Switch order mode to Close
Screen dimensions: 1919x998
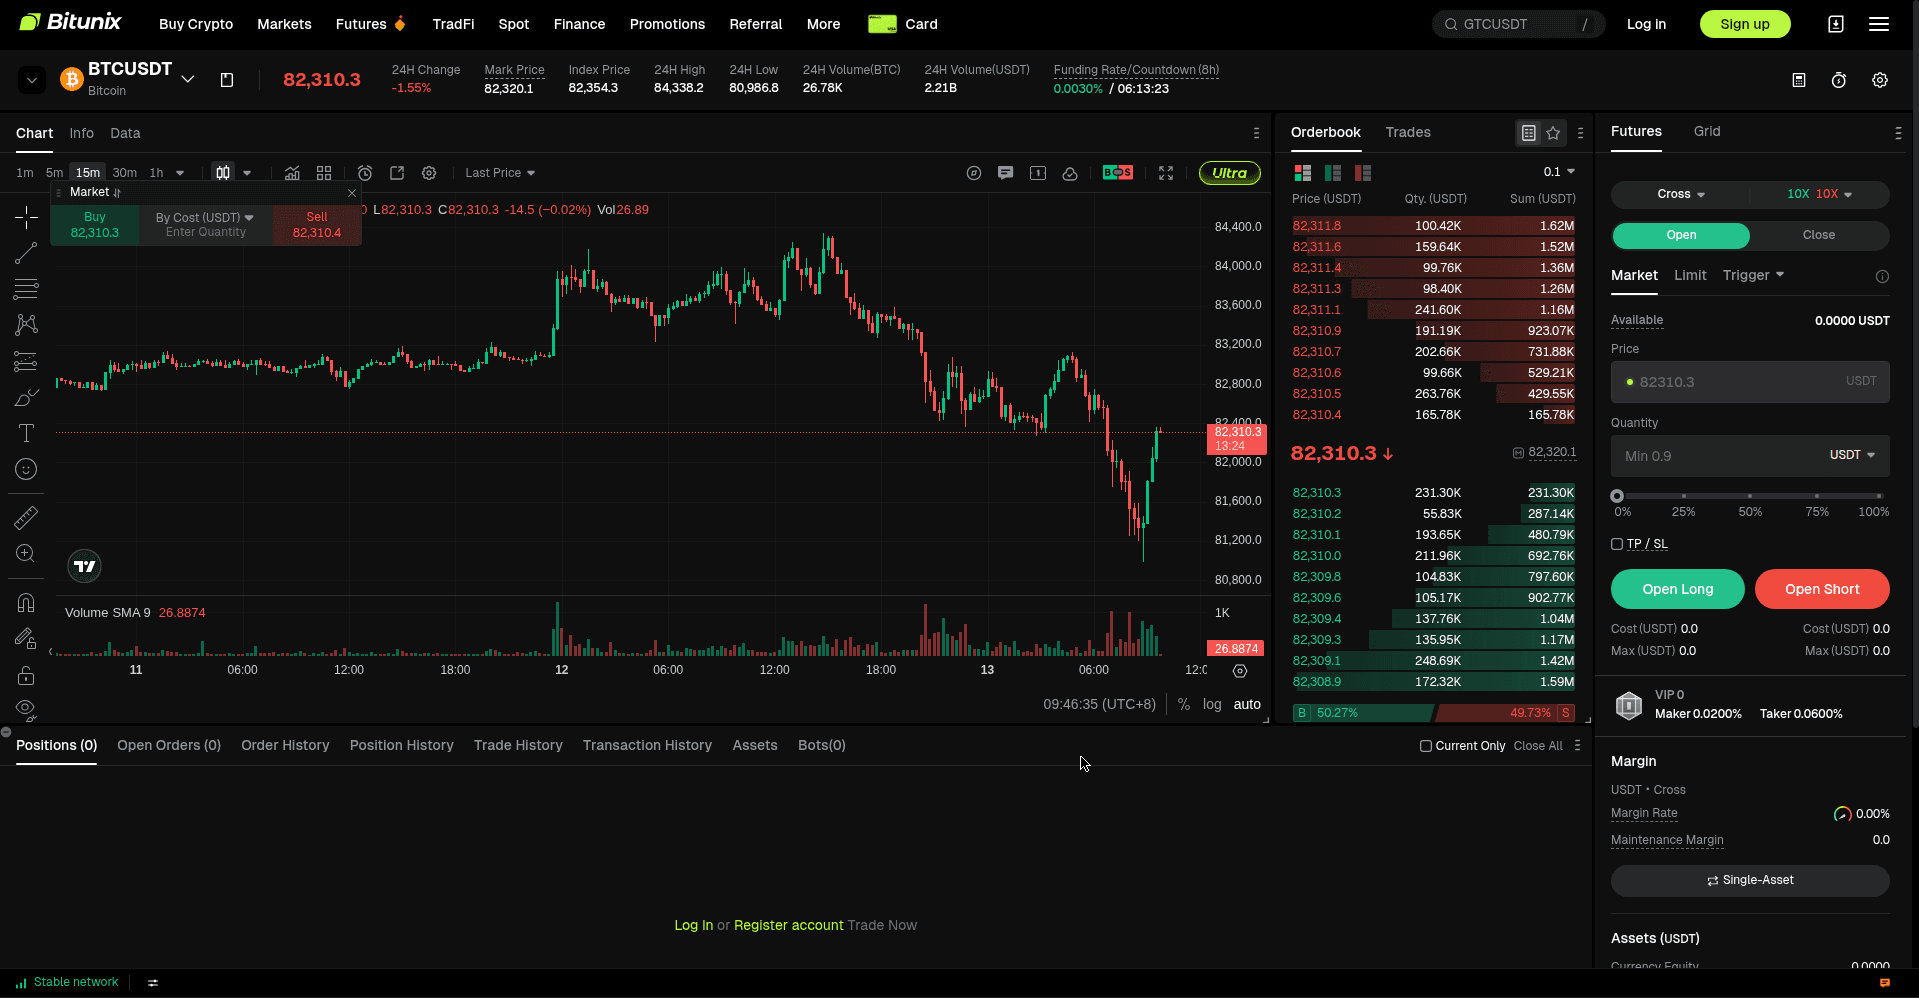pos(1819,235)
